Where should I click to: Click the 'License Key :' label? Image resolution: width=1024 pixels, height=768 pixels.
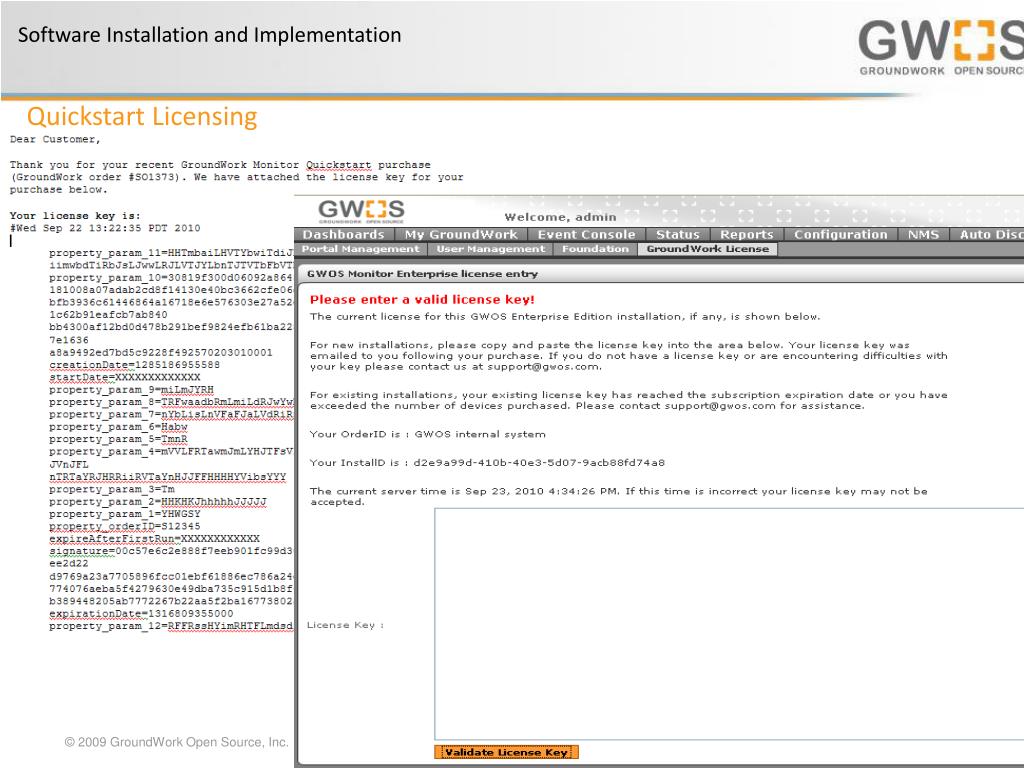click(345, 625)
